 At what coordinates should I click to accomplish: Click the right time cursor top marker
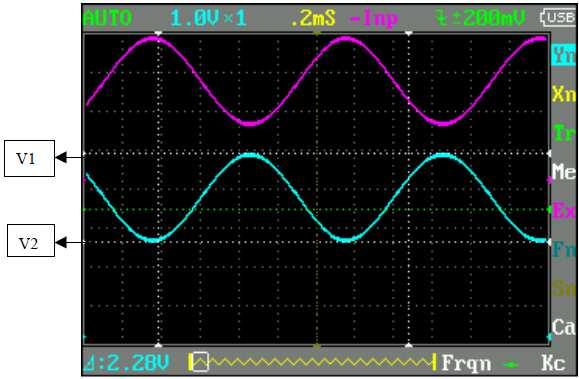coord(408,33)
